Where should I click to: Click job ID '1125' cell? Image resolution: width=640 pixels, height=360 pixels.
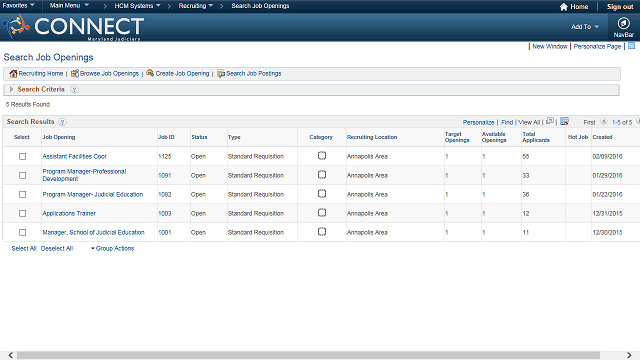[x=165, y=156]
